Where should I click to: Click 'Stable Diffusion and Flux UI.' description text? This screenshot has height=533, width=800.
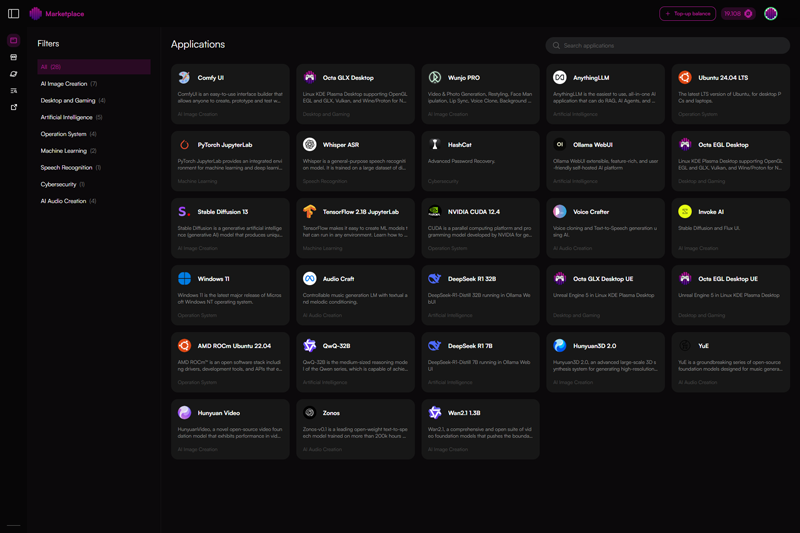[709, 228]
